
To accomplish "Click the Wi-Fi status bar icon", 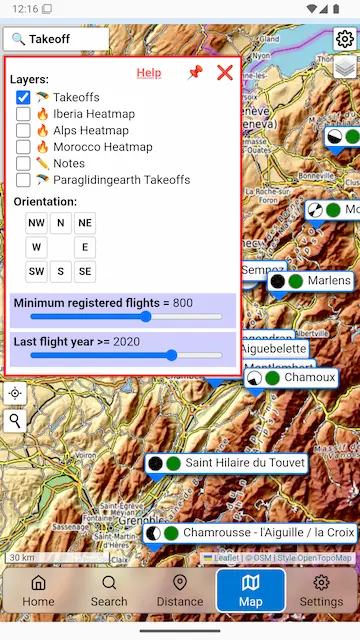I will click(312, 9).
